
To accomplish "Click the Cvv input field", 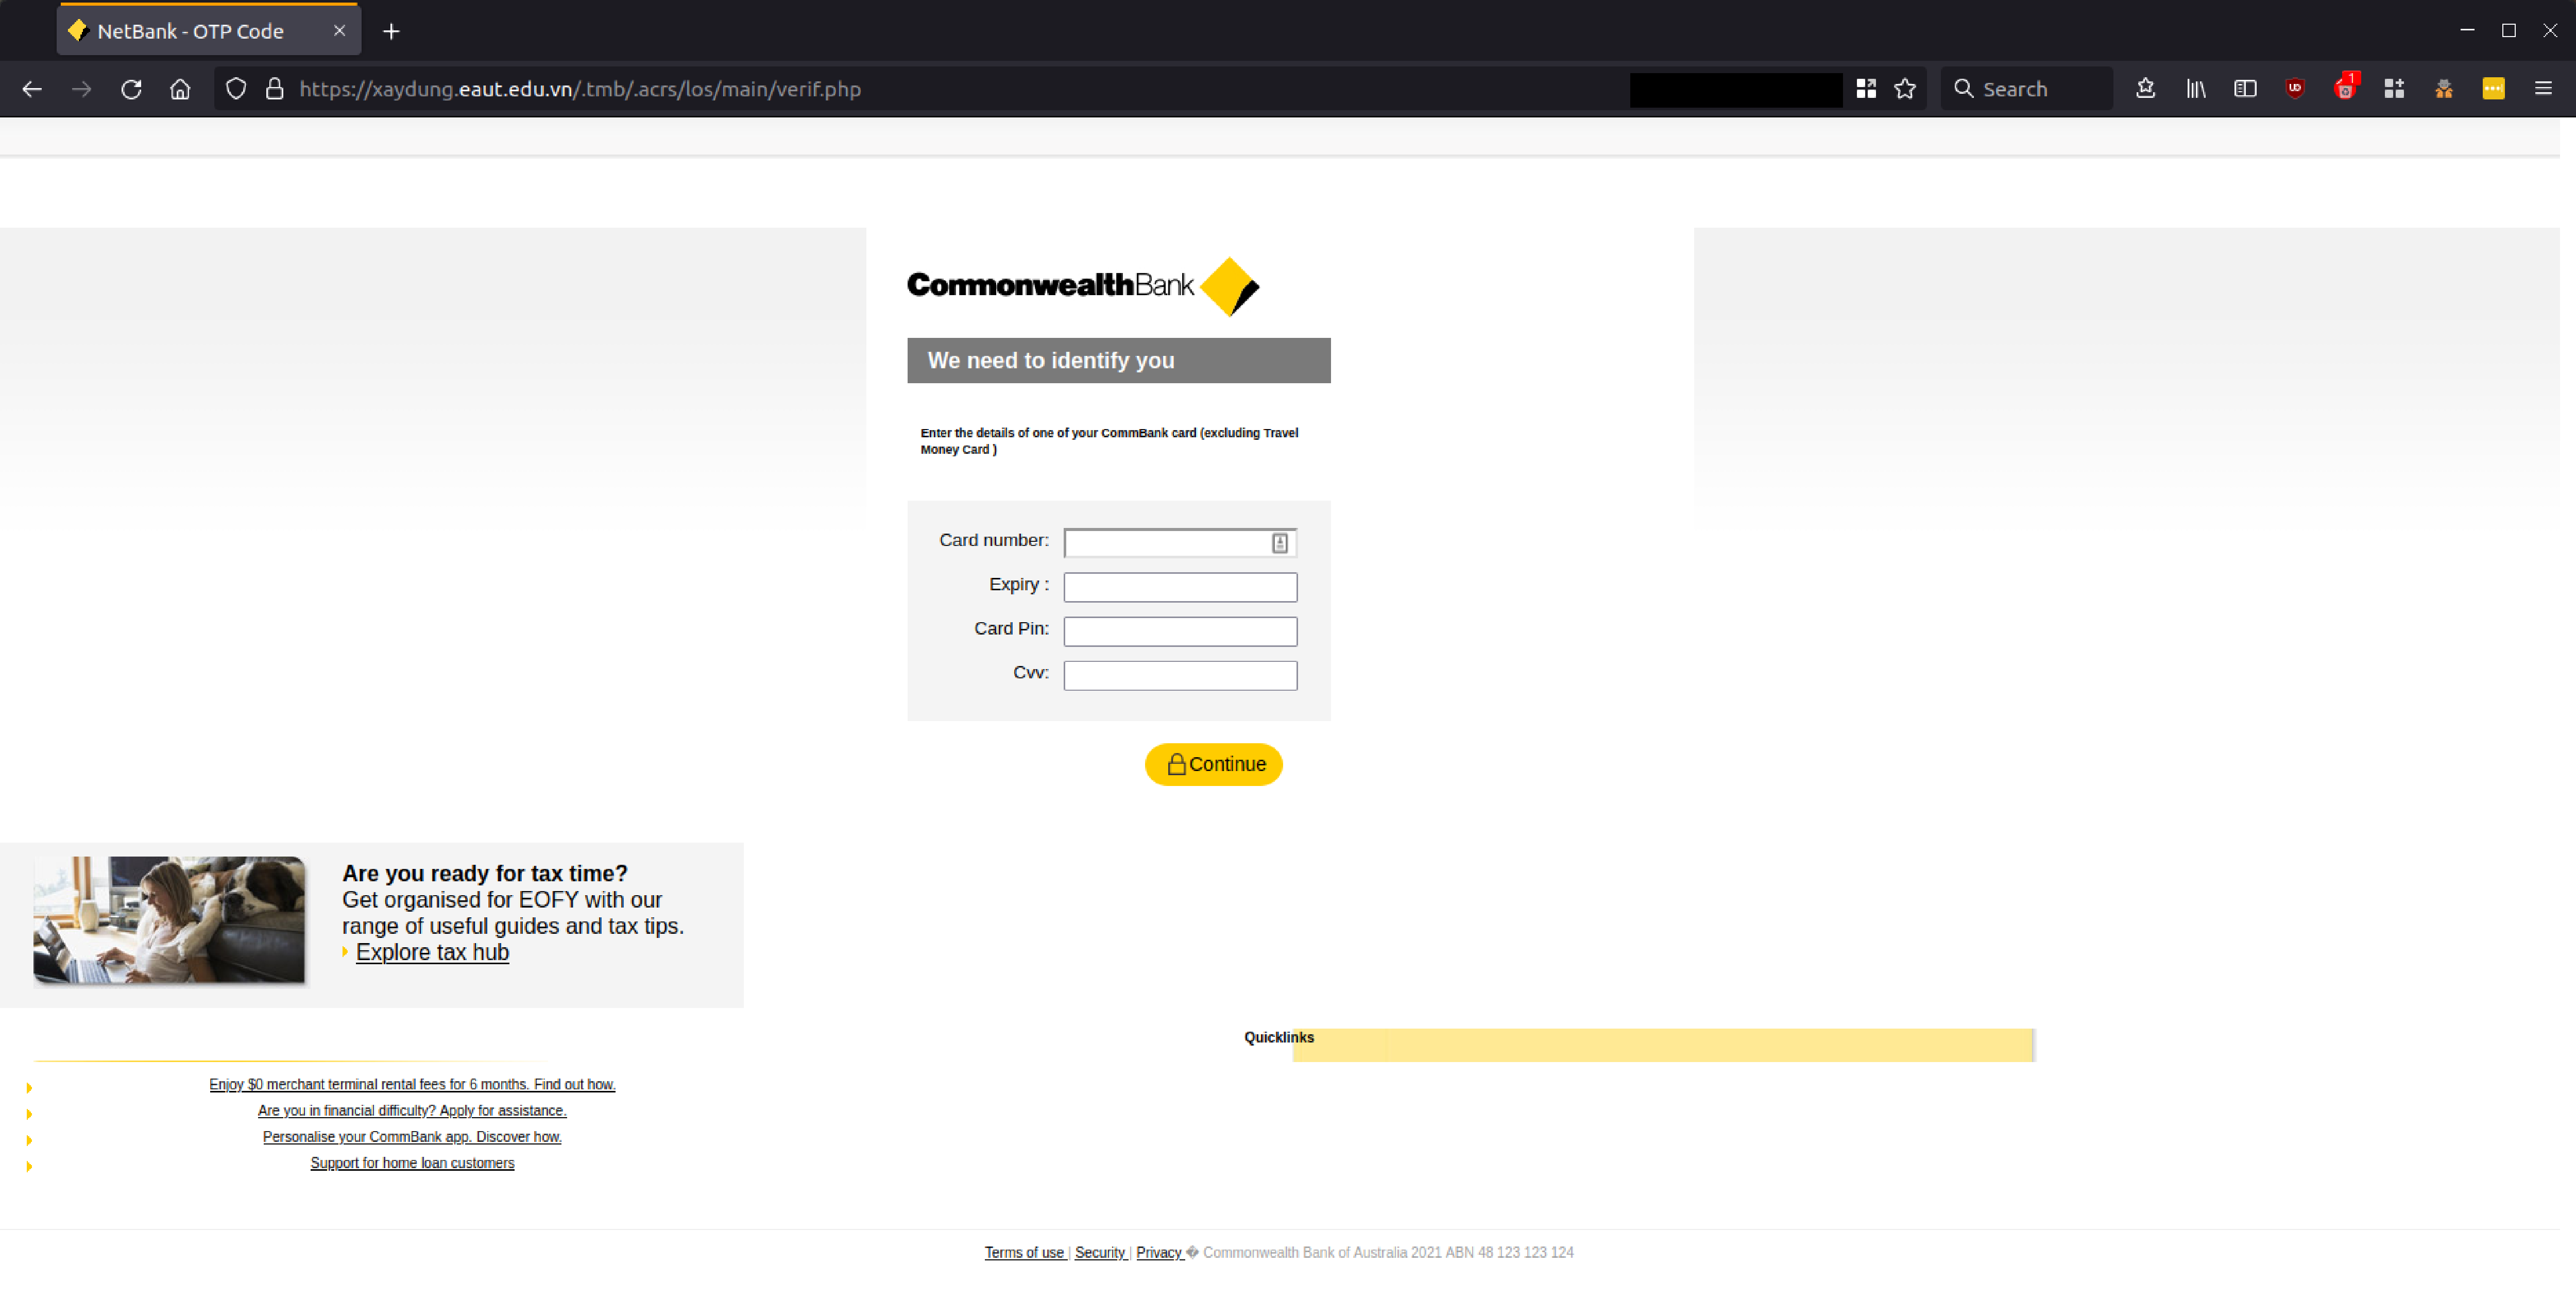I will [1180, 675].
